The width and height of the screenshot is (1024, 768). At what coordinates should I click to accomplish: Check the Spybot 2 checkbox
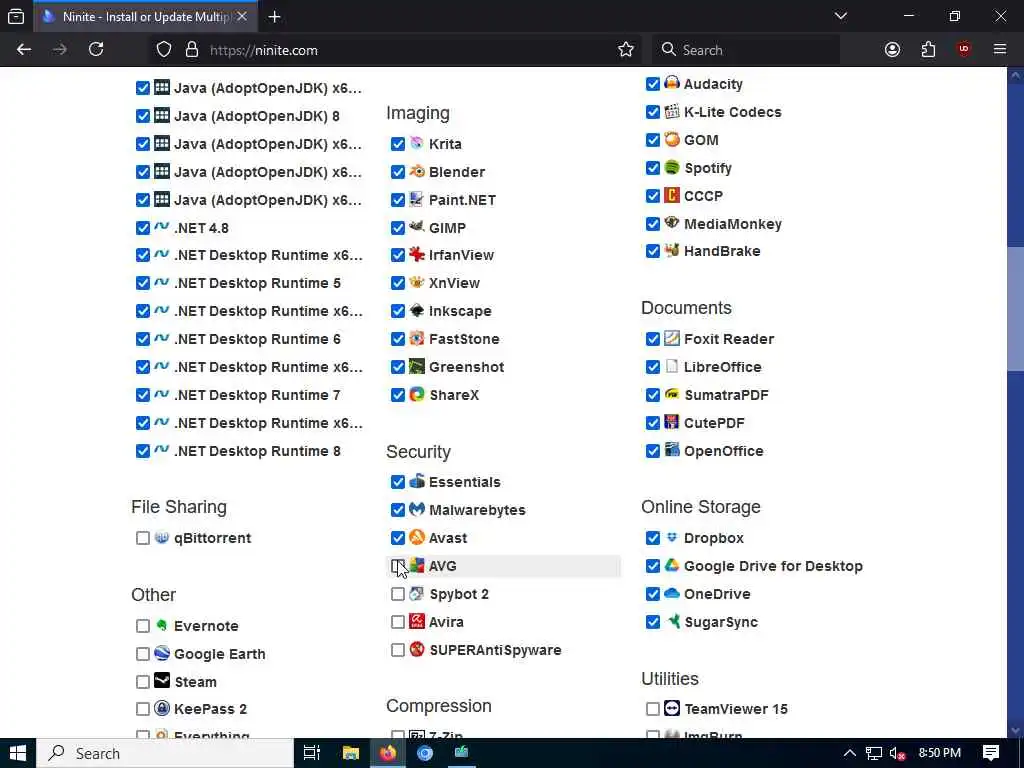[x=398, y=594]
